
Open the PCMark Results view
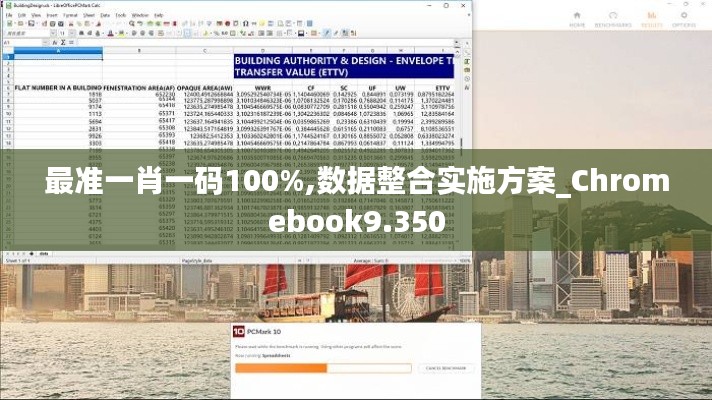[x=651, y=19]
